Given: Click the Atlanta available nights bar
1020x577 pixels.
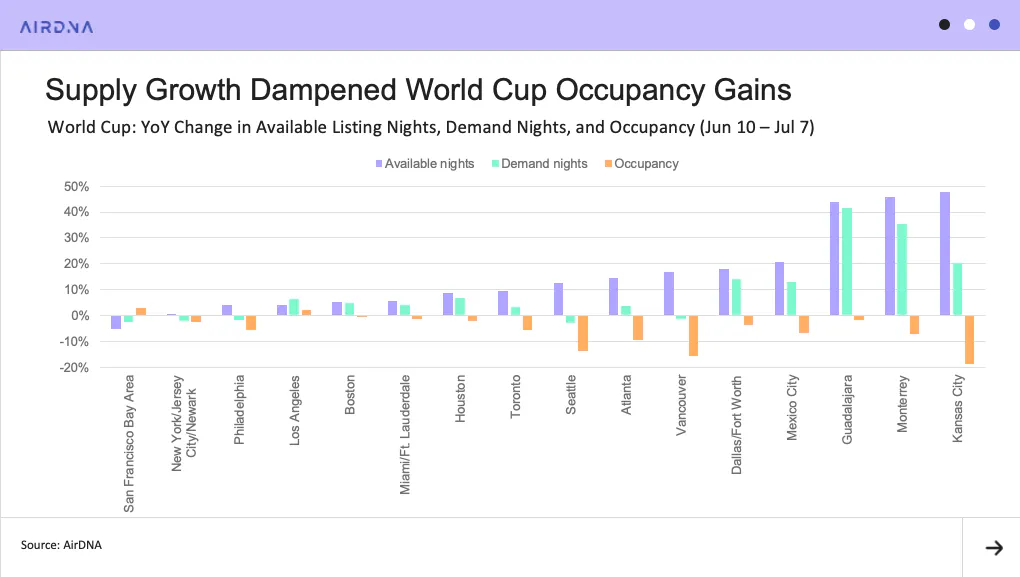Looking at the screenshot, I should [613, 297].
